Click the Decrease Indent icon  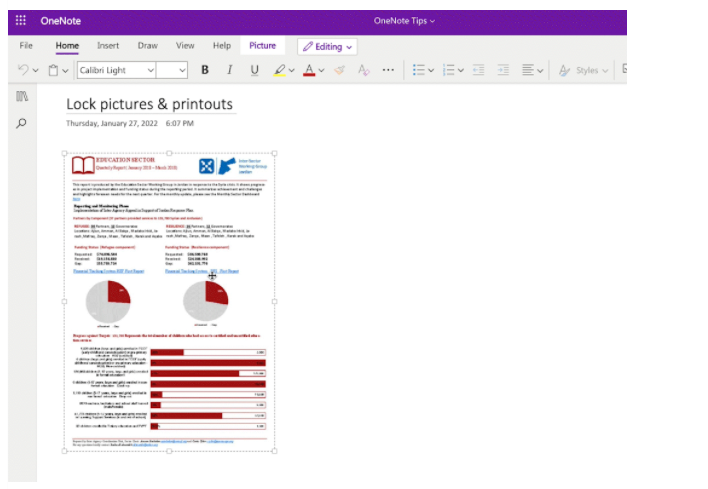click(479, 70)
